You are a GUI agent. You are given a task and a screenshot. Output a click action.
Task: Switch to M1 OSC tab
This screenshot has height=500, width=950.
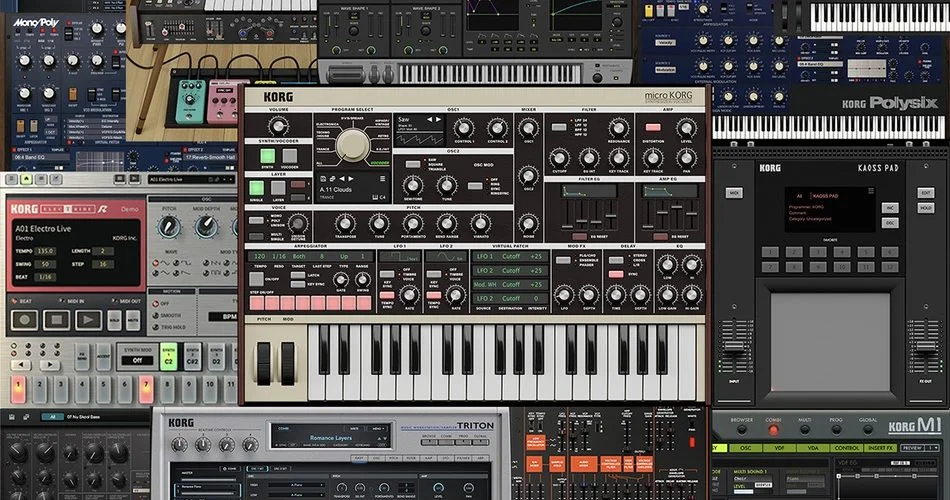click(746, 448)
